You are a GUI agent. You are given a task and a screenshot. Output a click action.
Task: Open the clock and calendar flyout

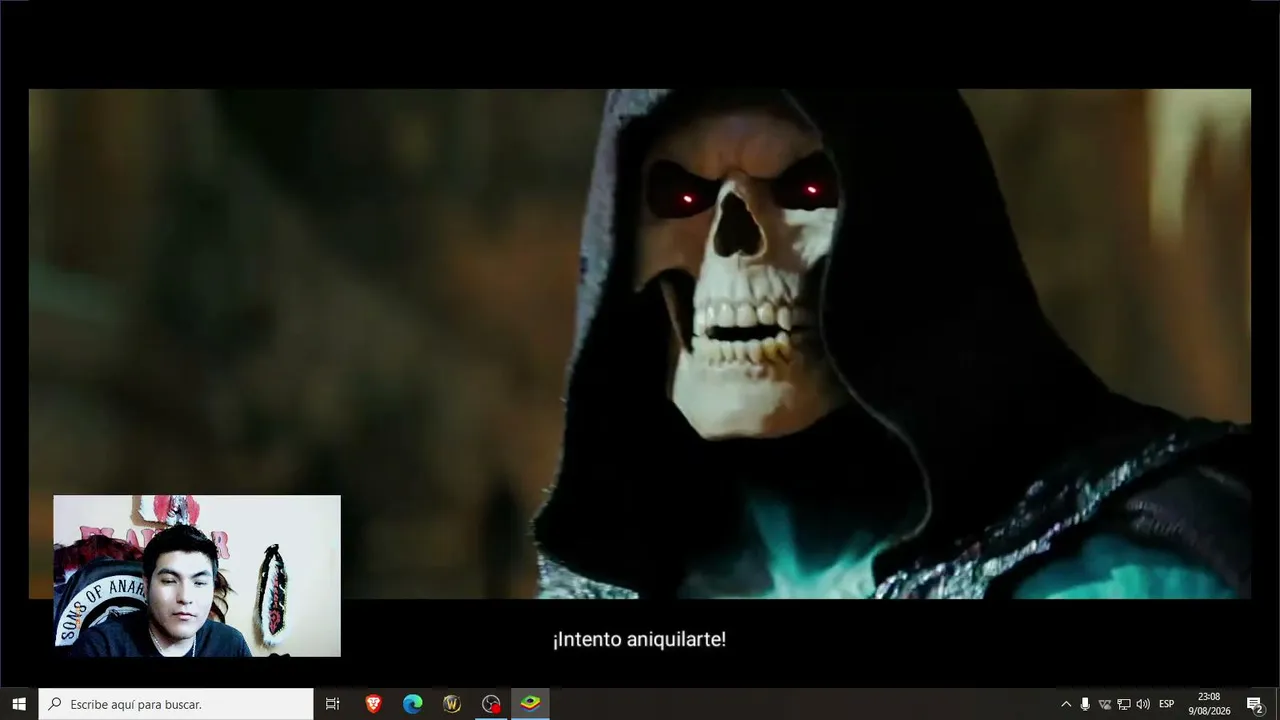1210,704
